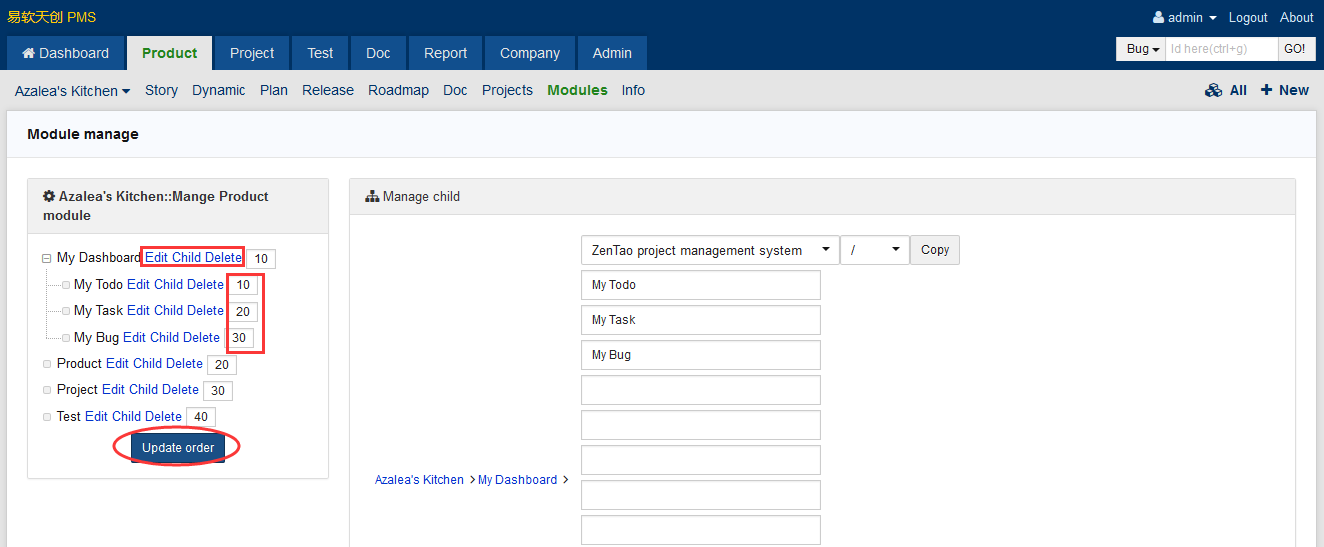Click the tree bullet beside Test module
The width and height of the screenshot is (1324, 547).
coord(47,417)
